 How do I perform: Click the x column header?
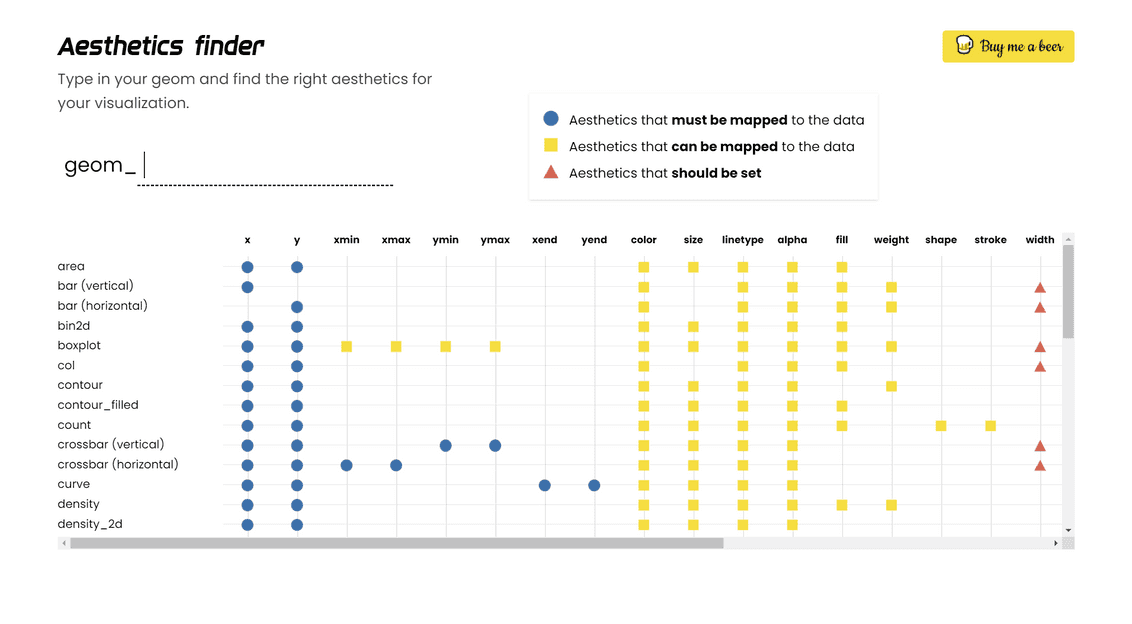(x=247, y=240)
